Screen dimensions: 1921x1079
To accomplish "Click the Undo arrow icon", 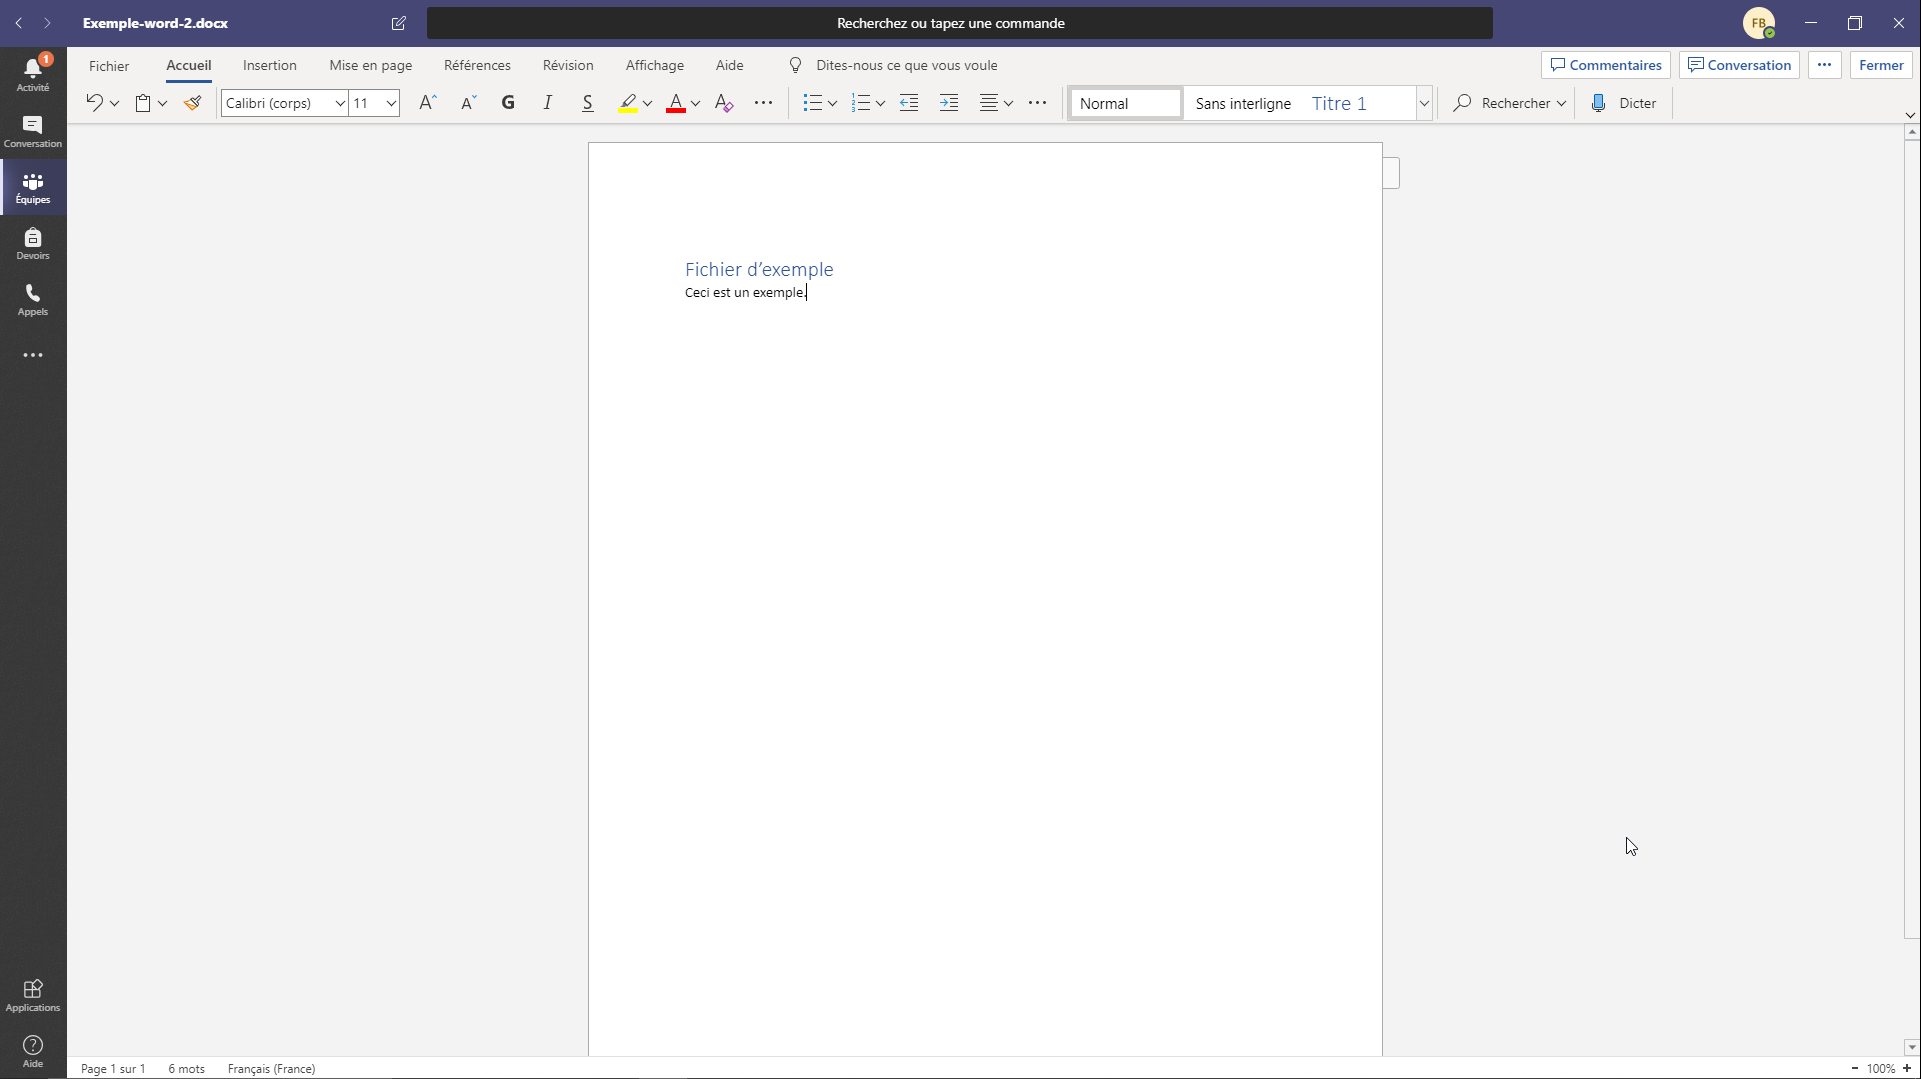I will point(94,103).
